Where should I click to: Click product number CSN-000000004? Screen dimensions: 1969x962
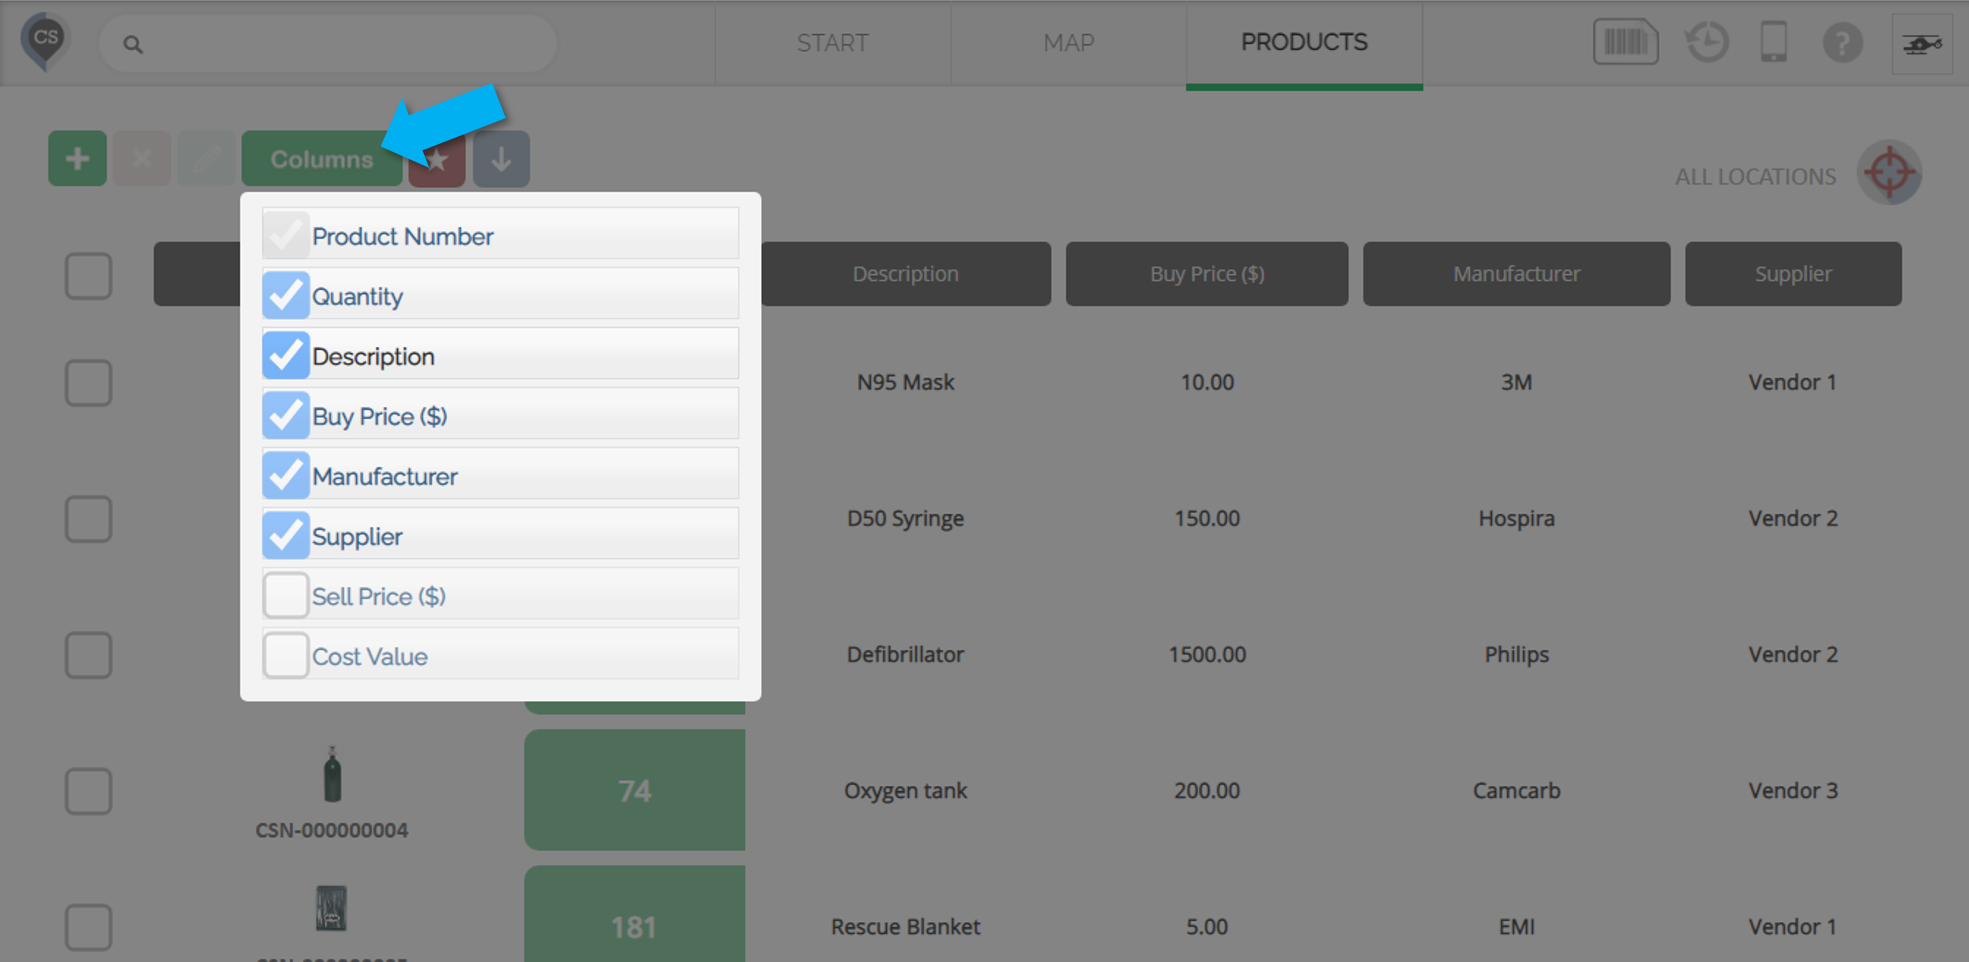[x=332, y=830]
